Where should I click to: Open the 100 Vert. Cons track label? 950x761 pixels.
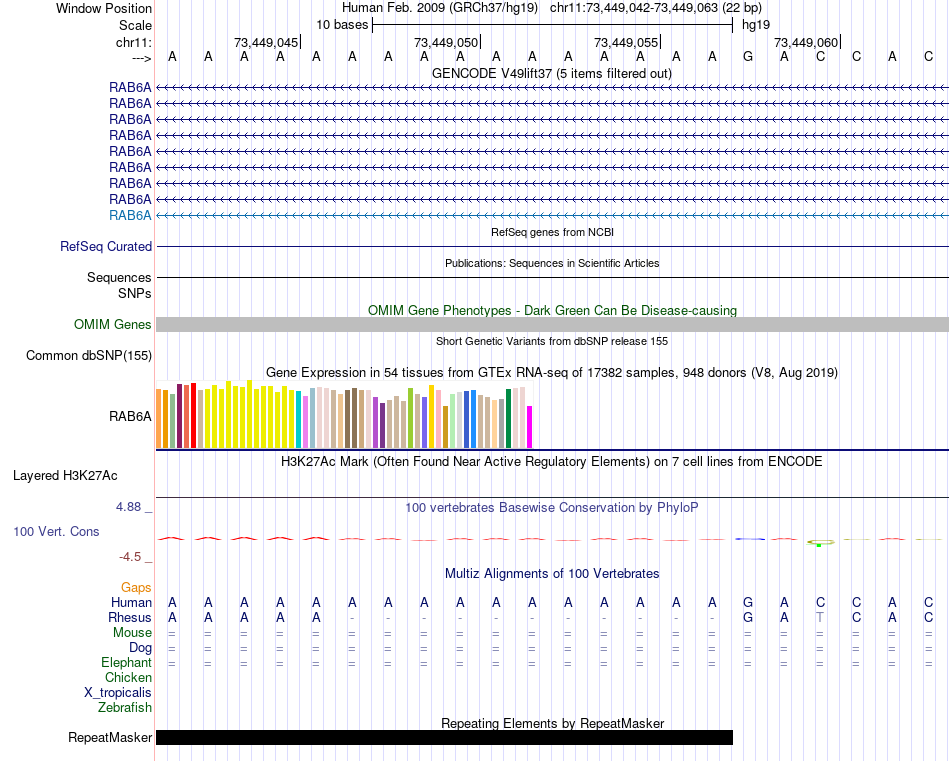tap(56, 531)
